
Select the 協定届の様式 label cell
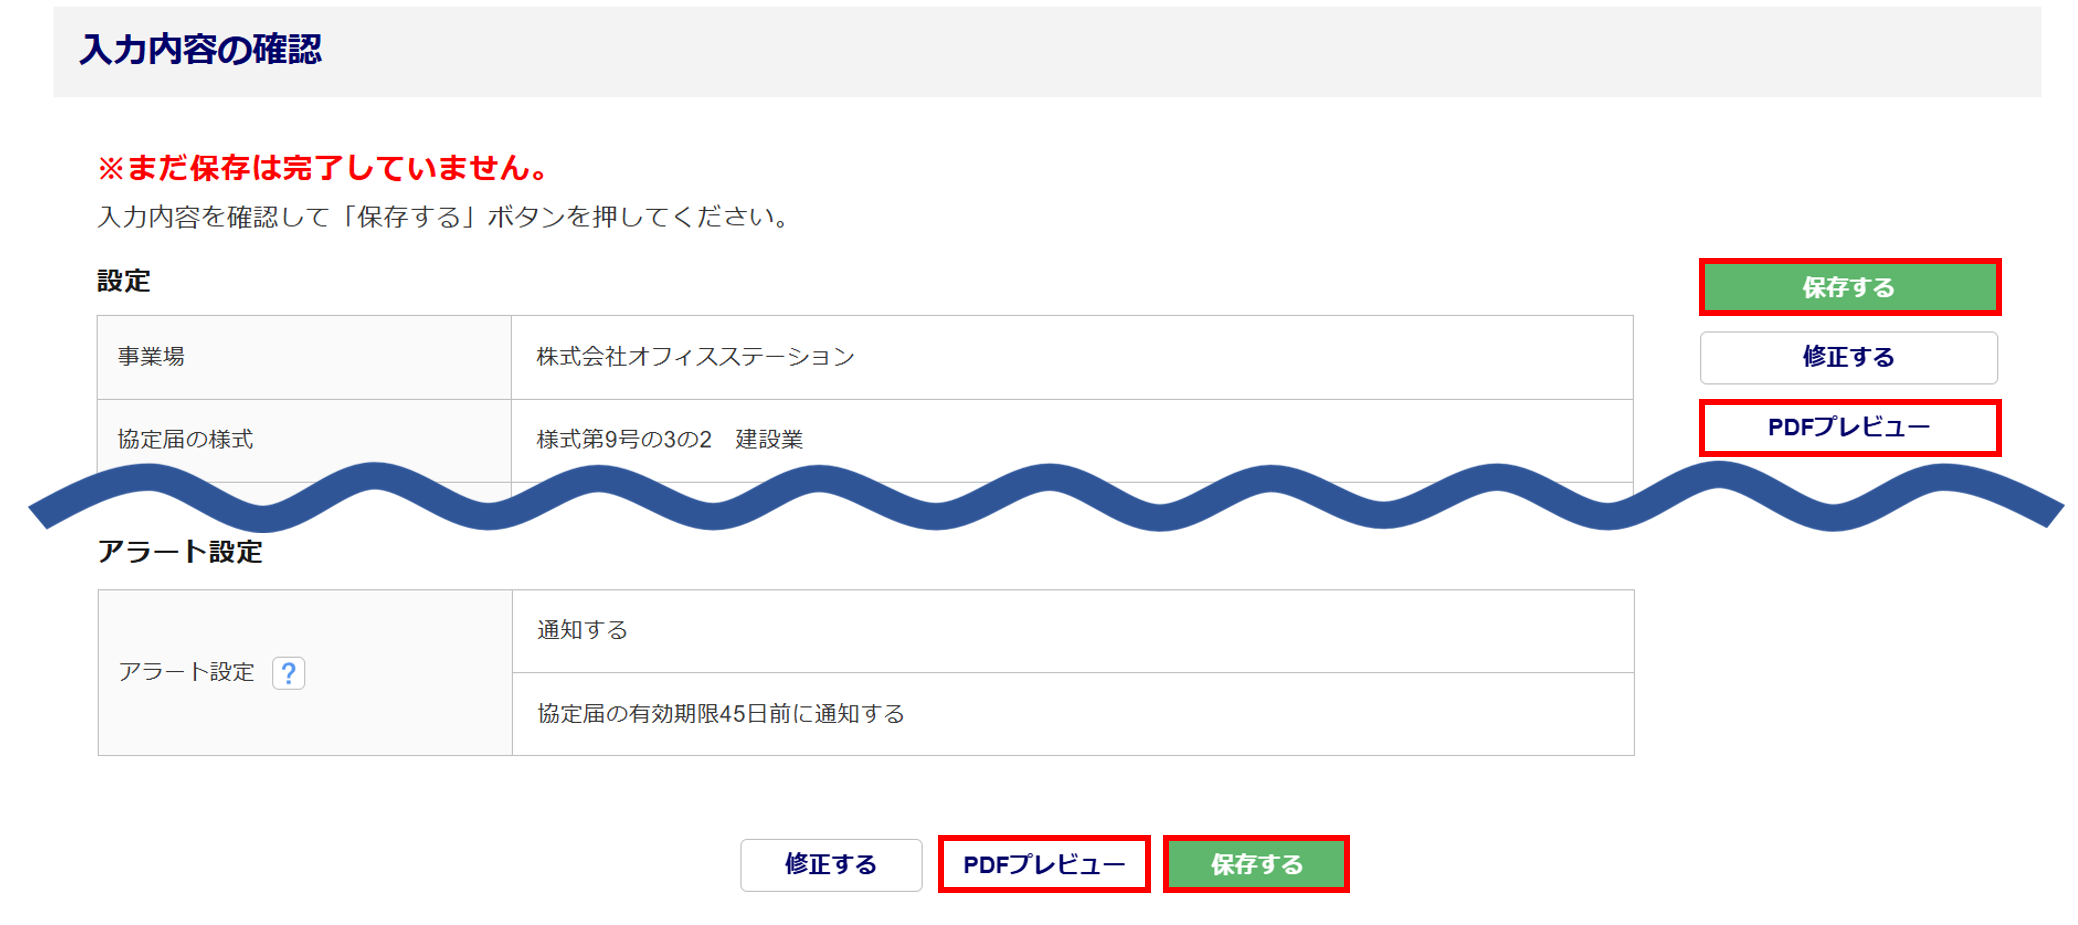185,439
